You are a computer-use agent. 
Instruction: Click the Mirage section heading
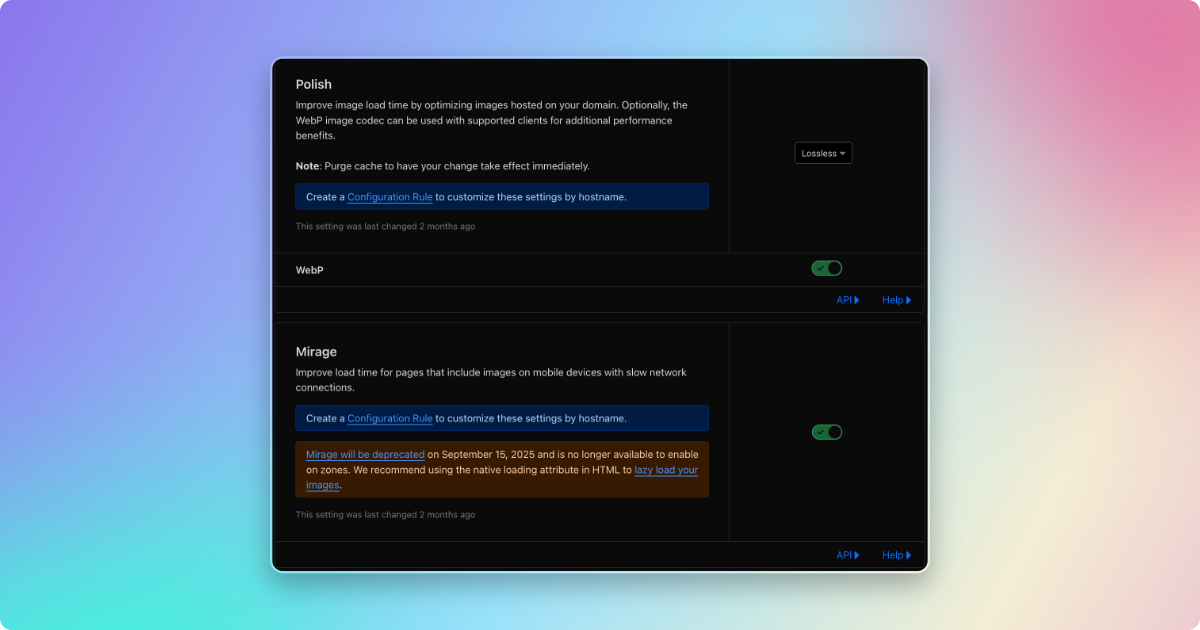tap(316, 352)
